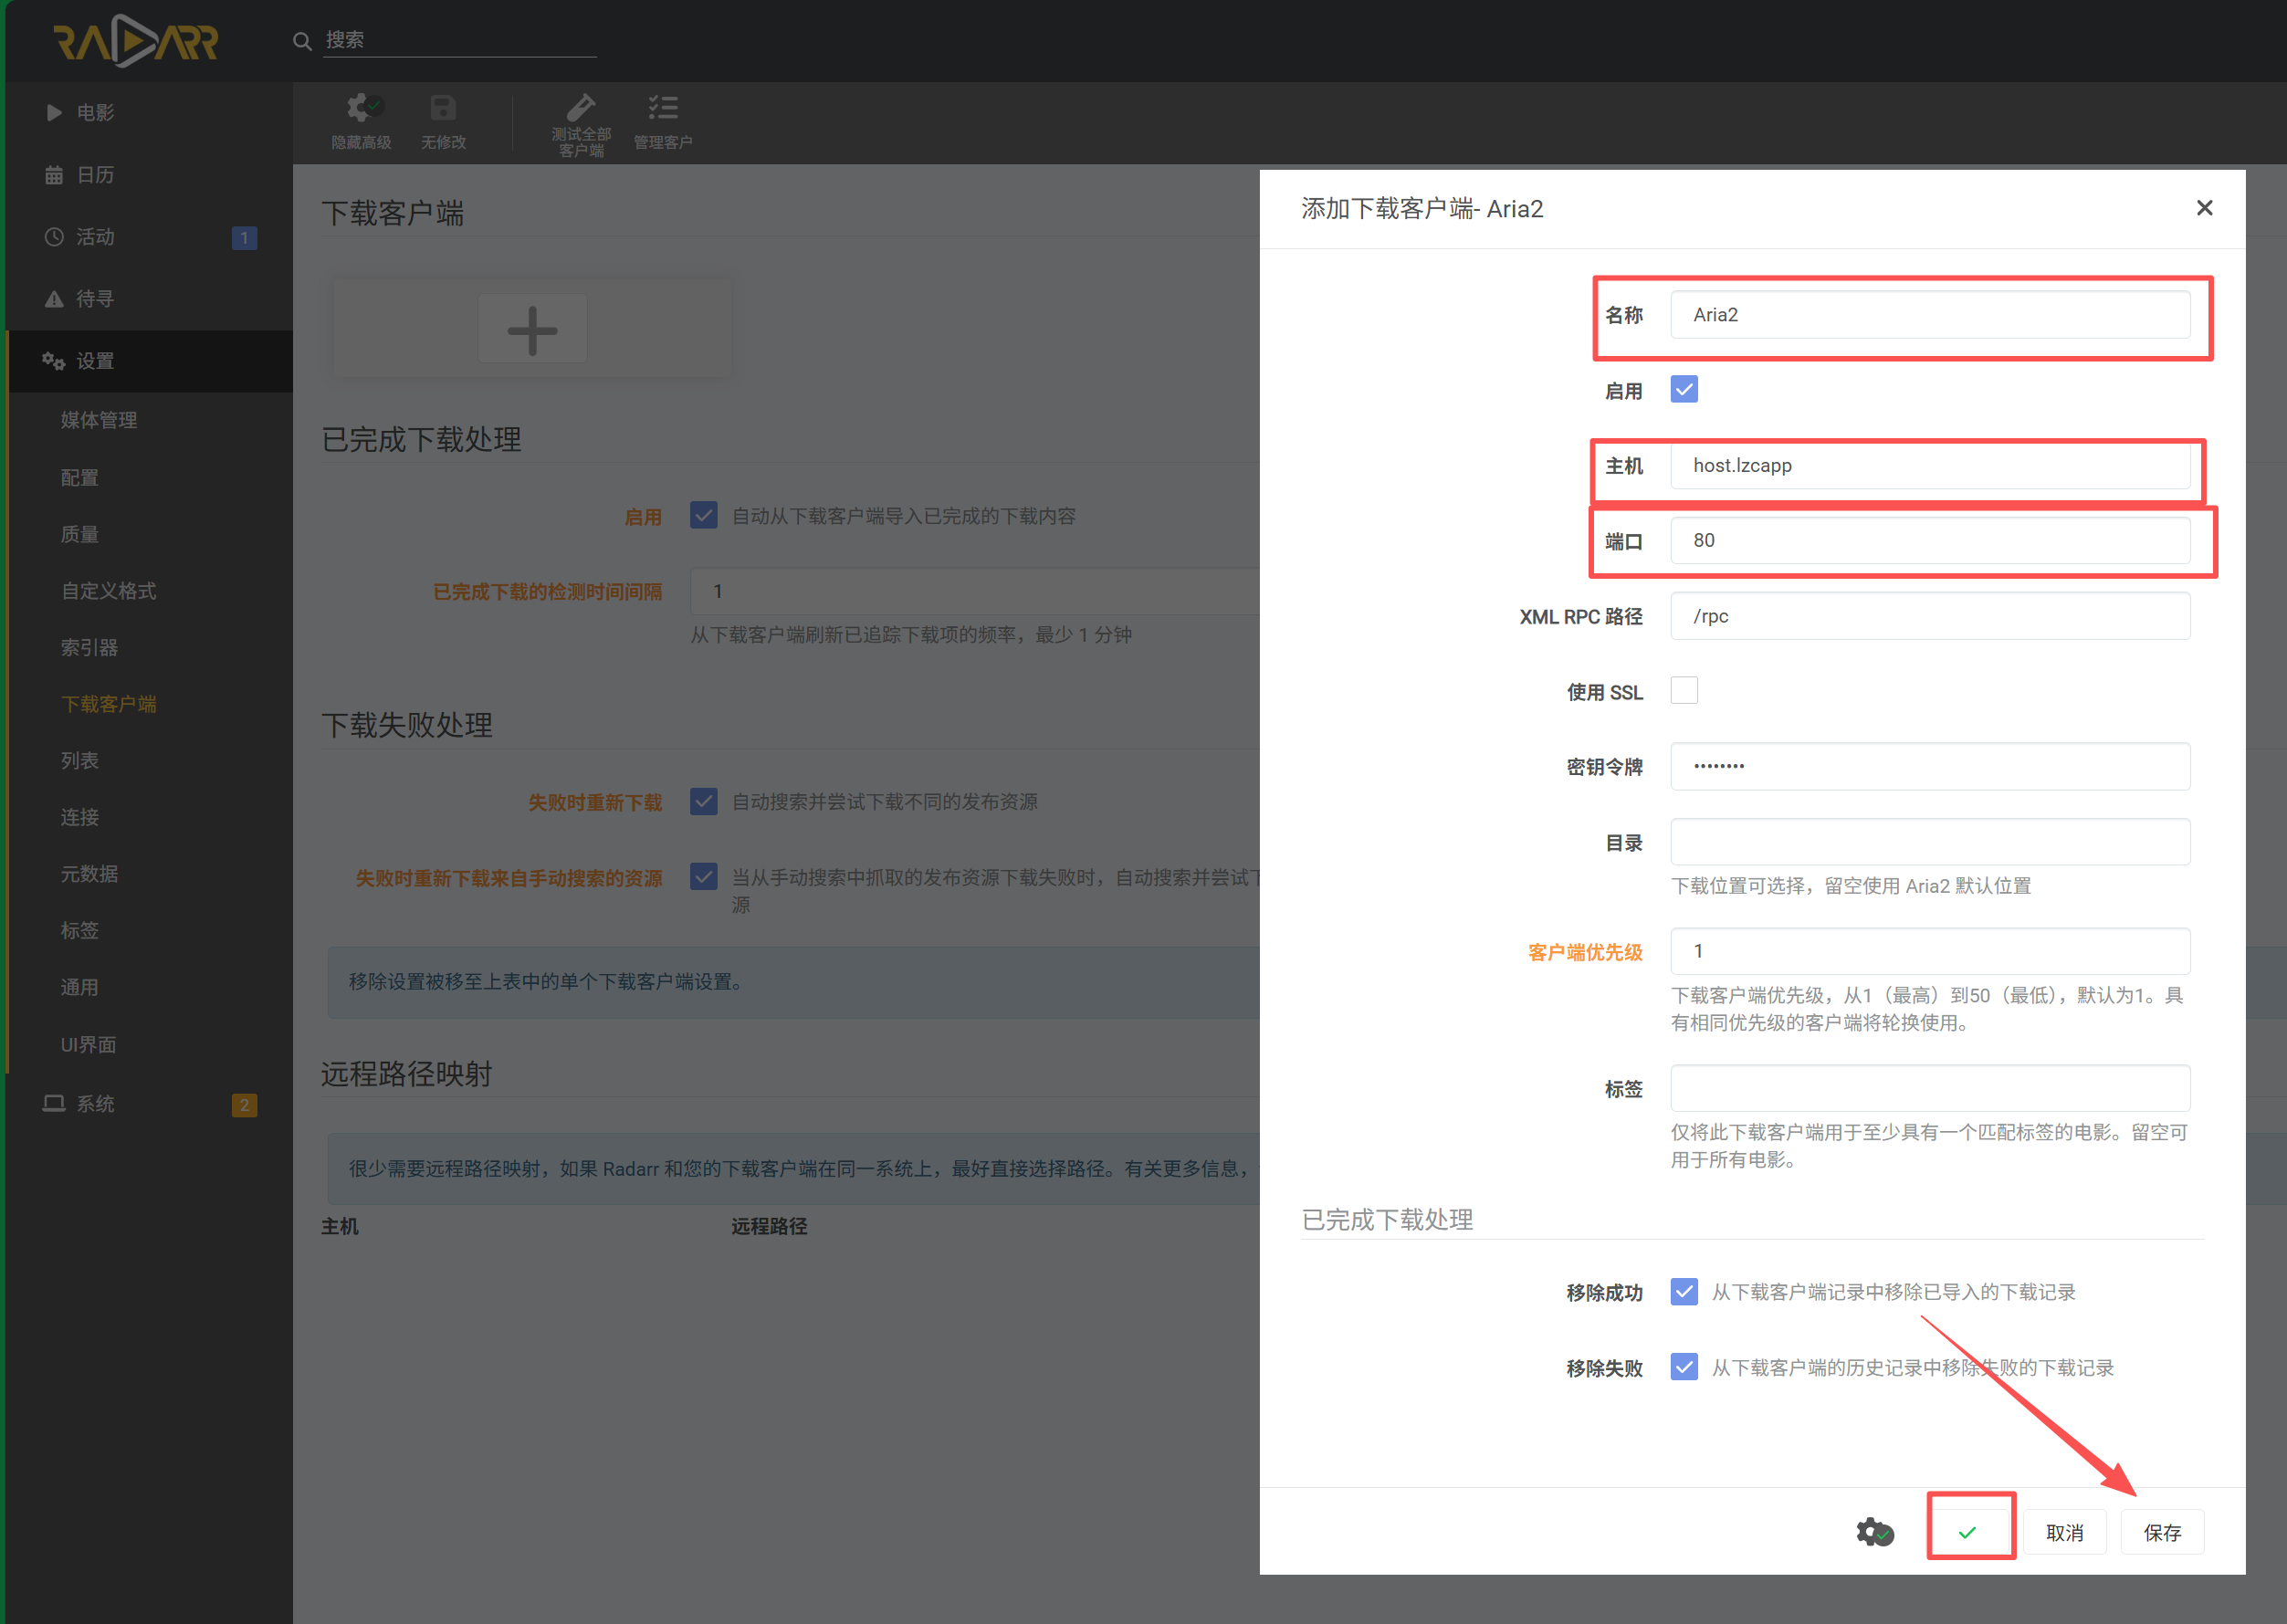Toggle the 移除成功 checkbox
The image size is (2287, 1624).
point(1684,1292)
